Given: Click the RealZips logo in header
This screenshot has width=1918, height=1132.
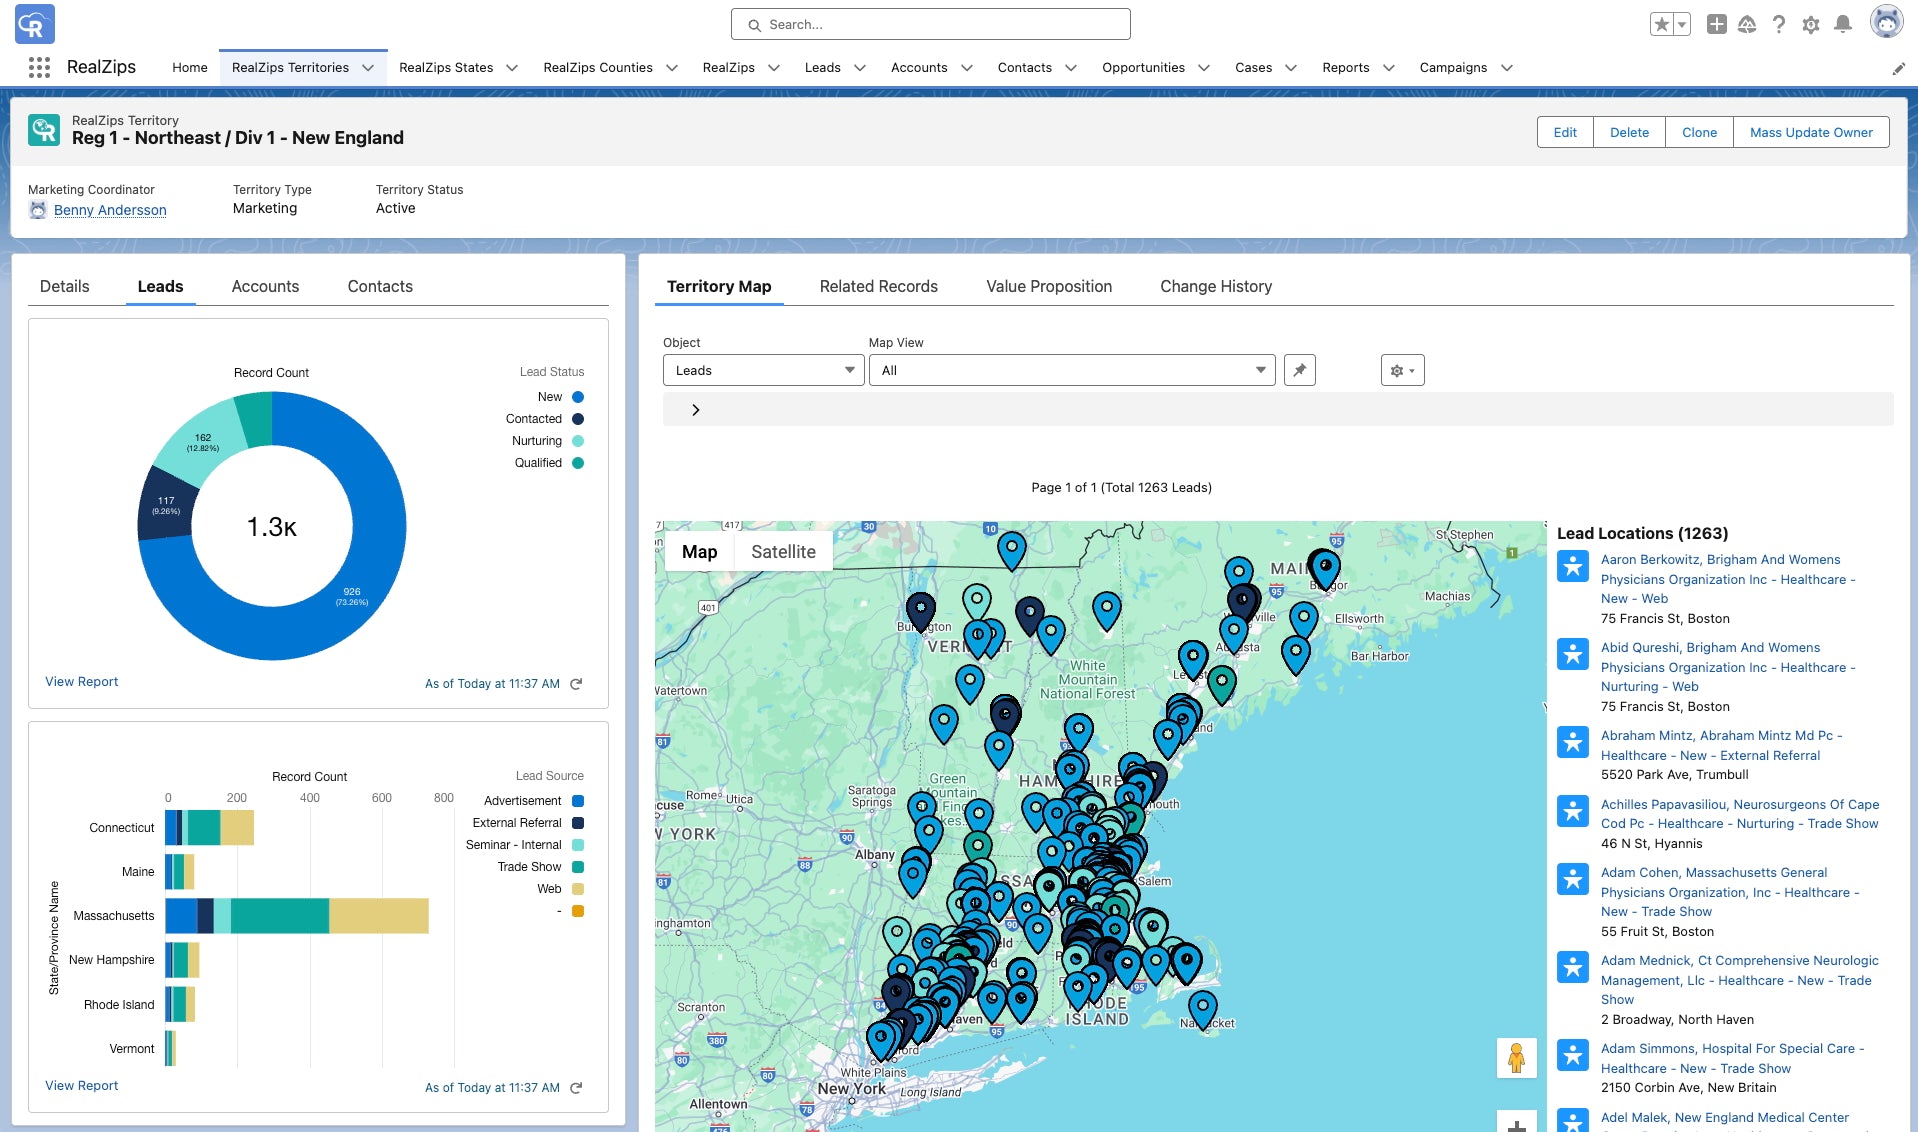Looking at the screenshot, I should [x=35, y=24].
